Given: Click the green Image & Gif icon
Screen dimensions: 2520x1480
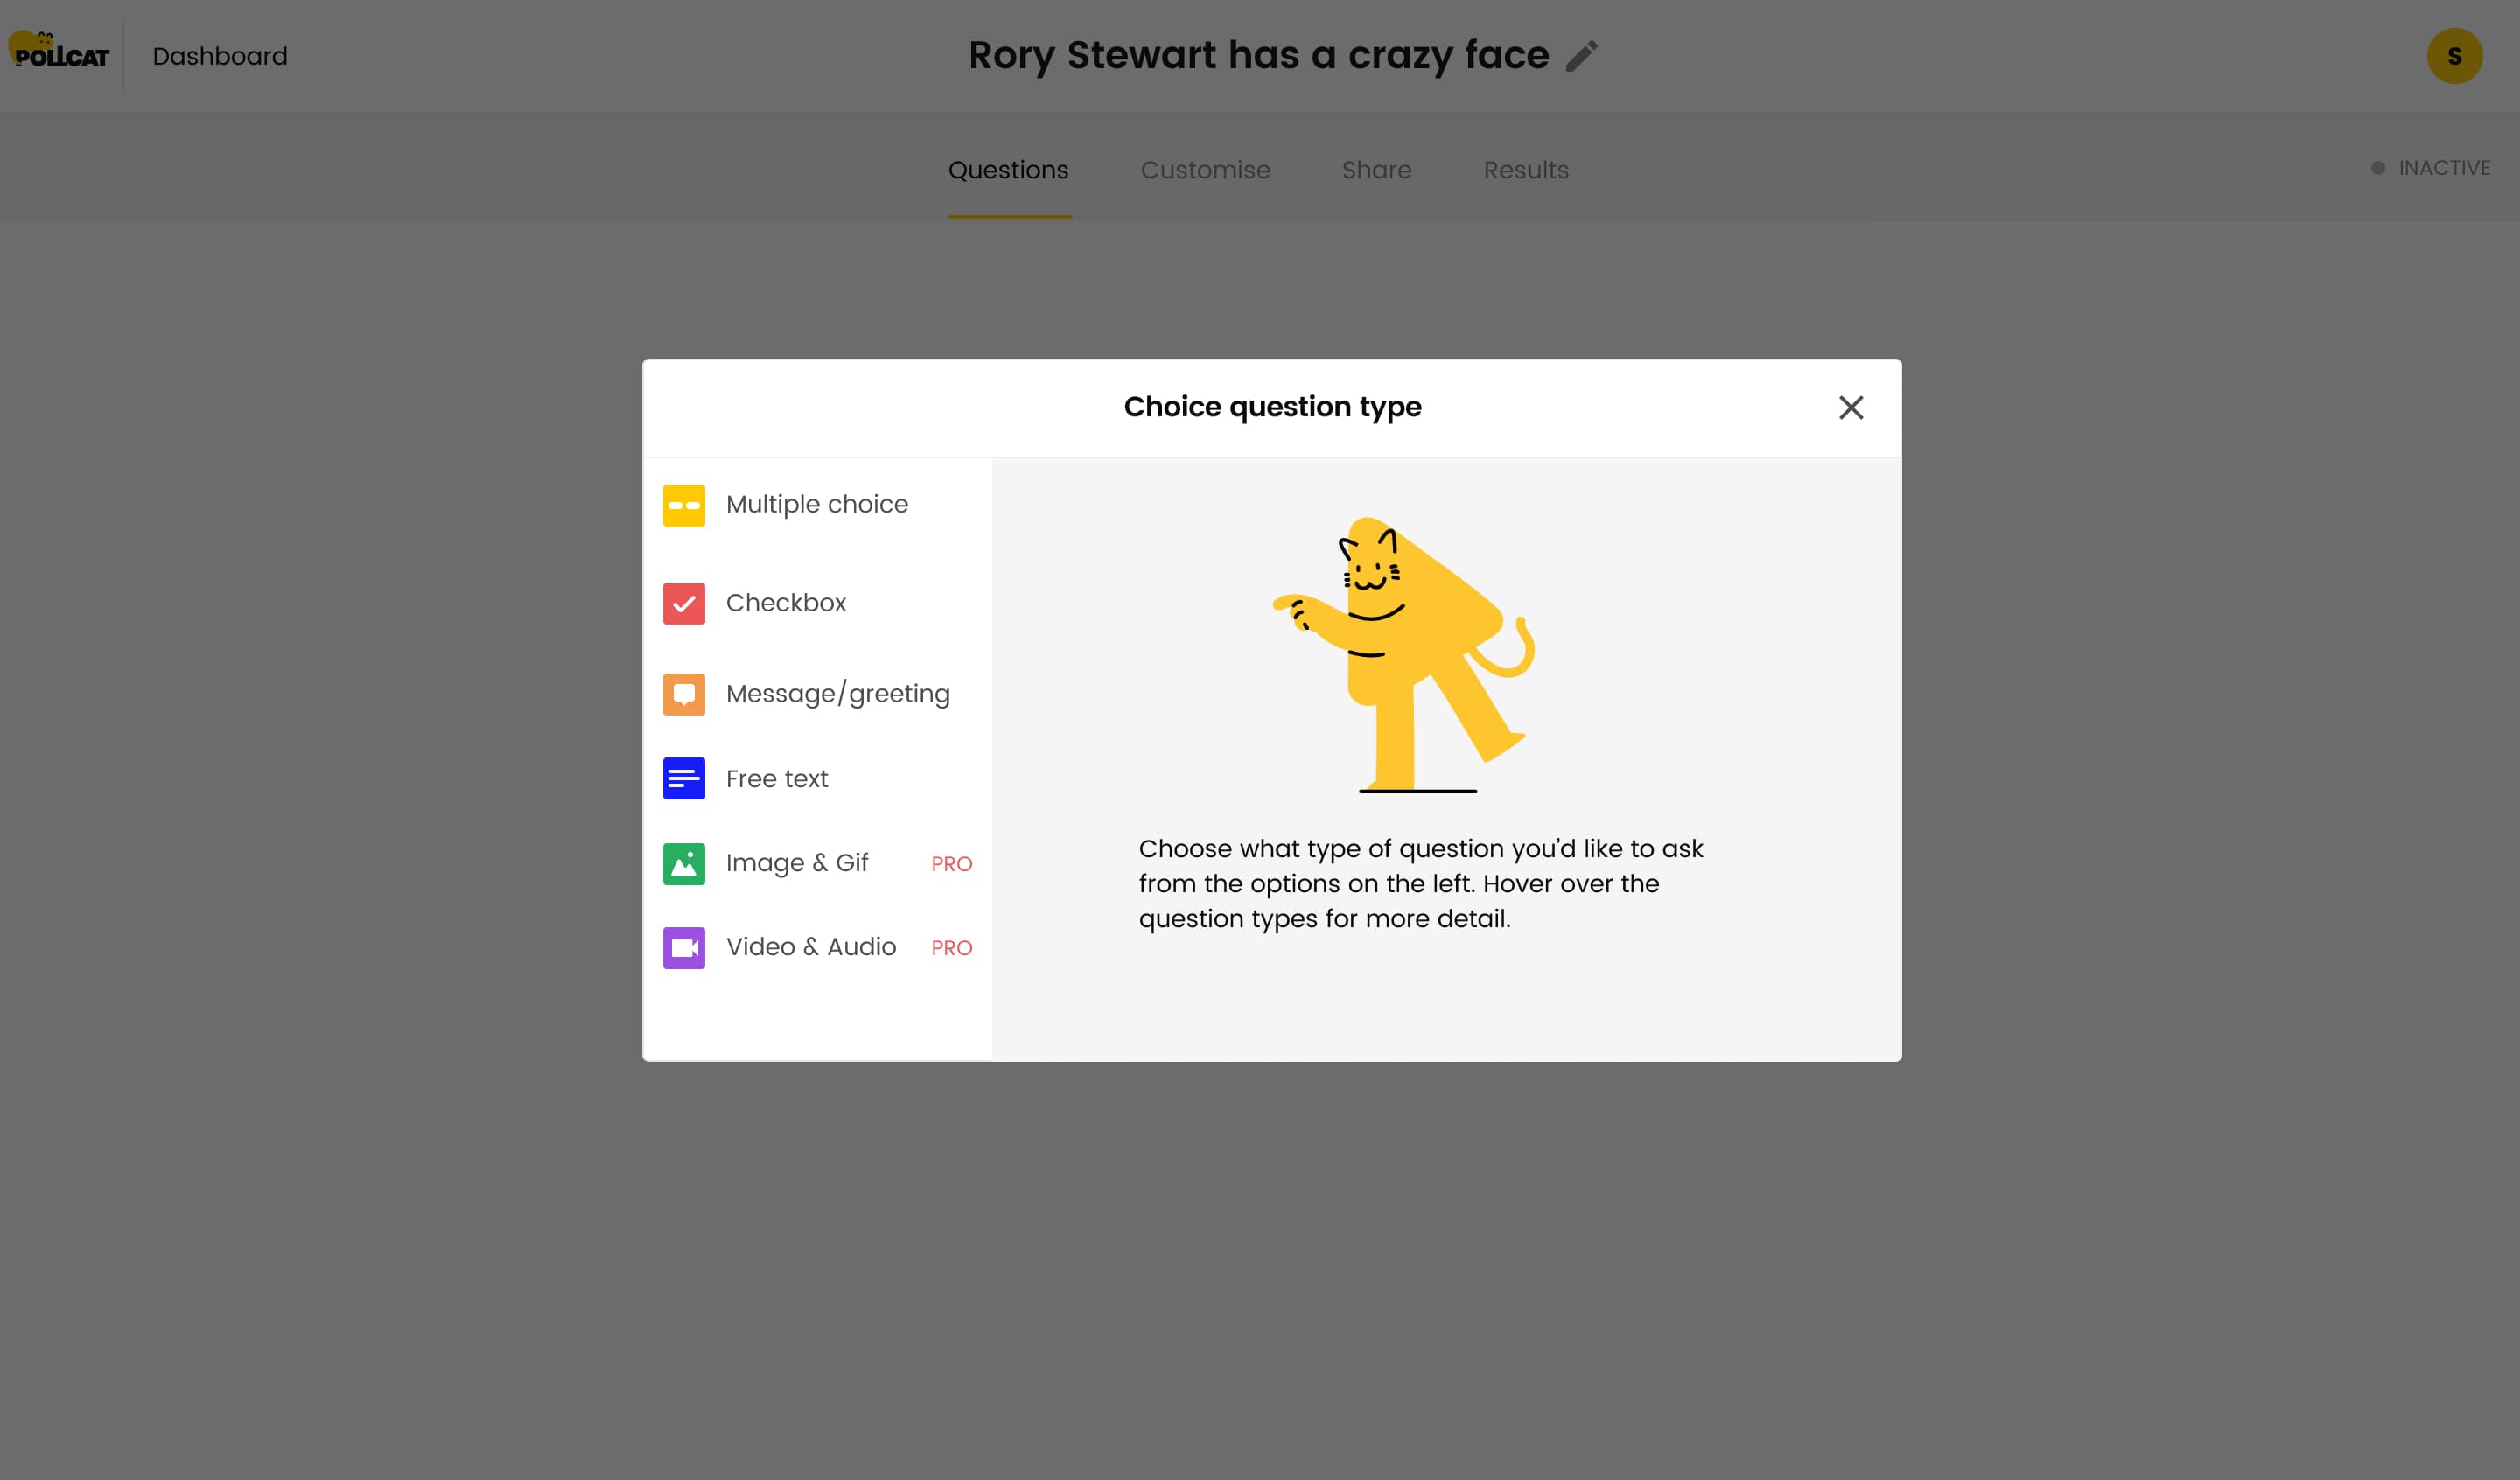Looking at the screenshot, I should click(684, 864).
